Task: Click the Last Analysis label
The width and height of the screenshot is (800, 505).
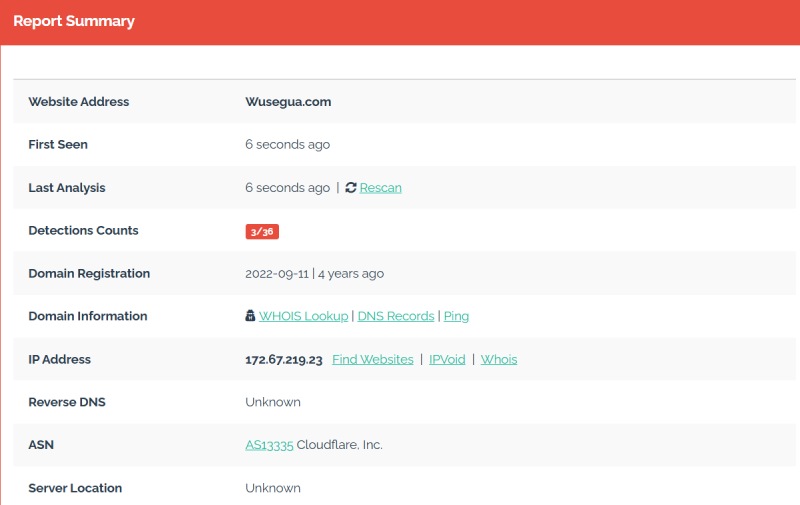Action: click(67, 188)
